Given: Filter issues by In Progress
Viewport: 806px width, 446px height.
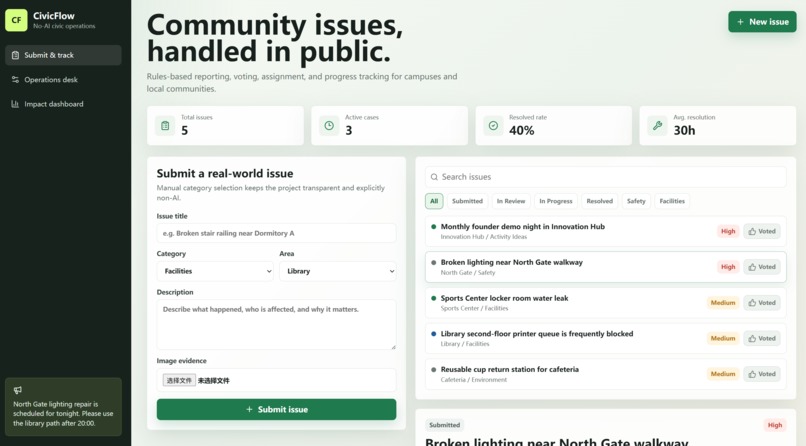Looking at the screenshot, I should (x=556, y=201).
